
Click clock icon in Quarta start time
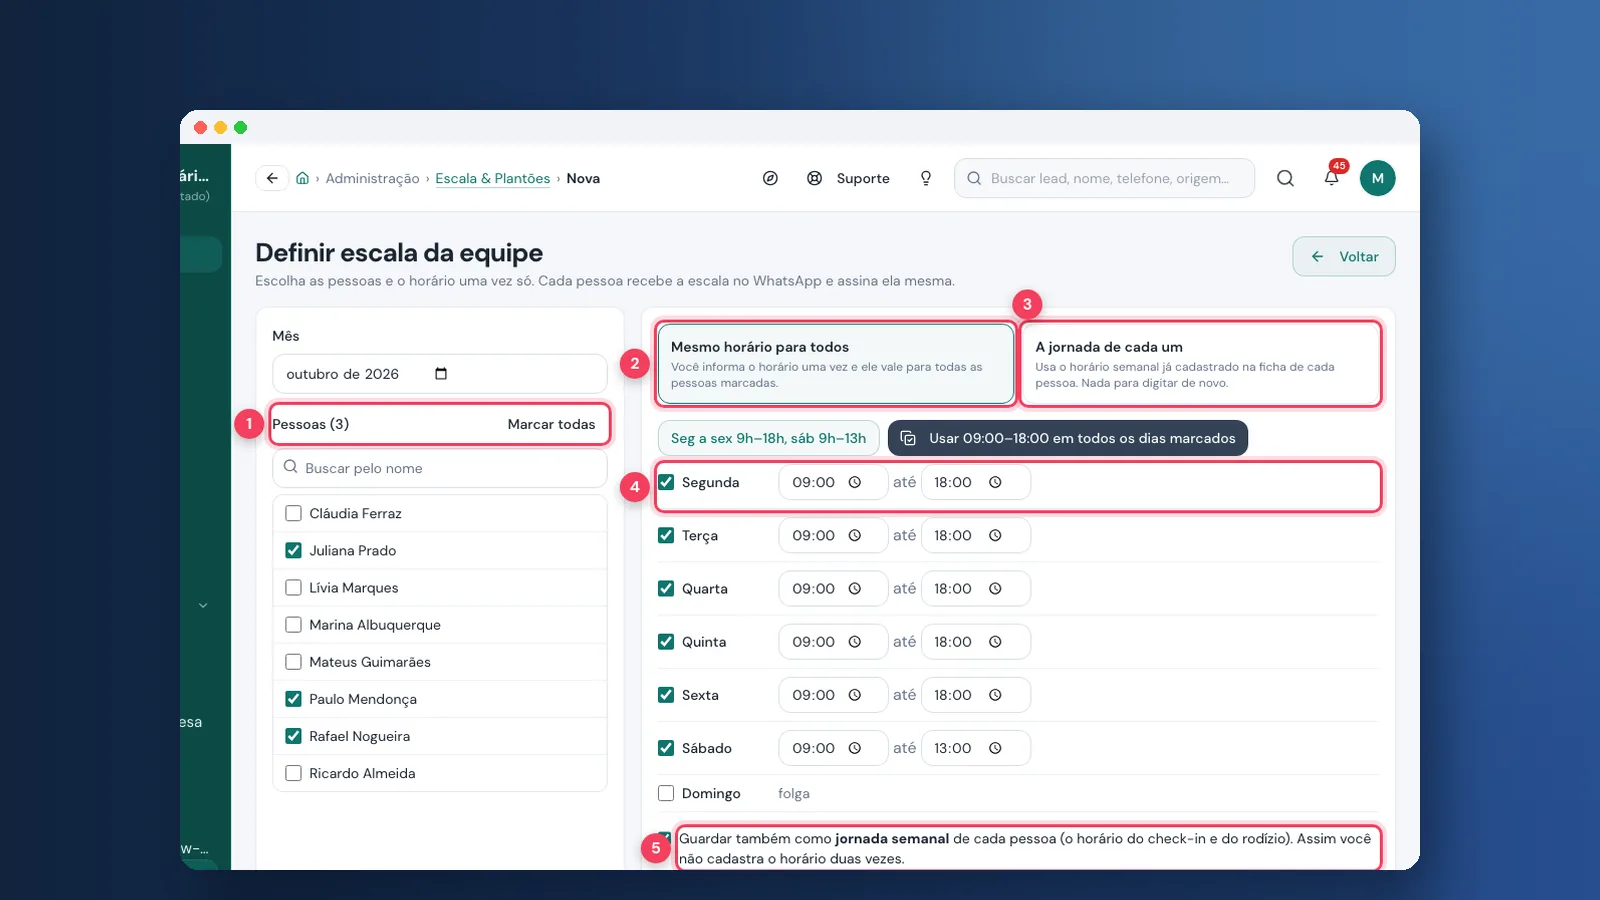855,589
